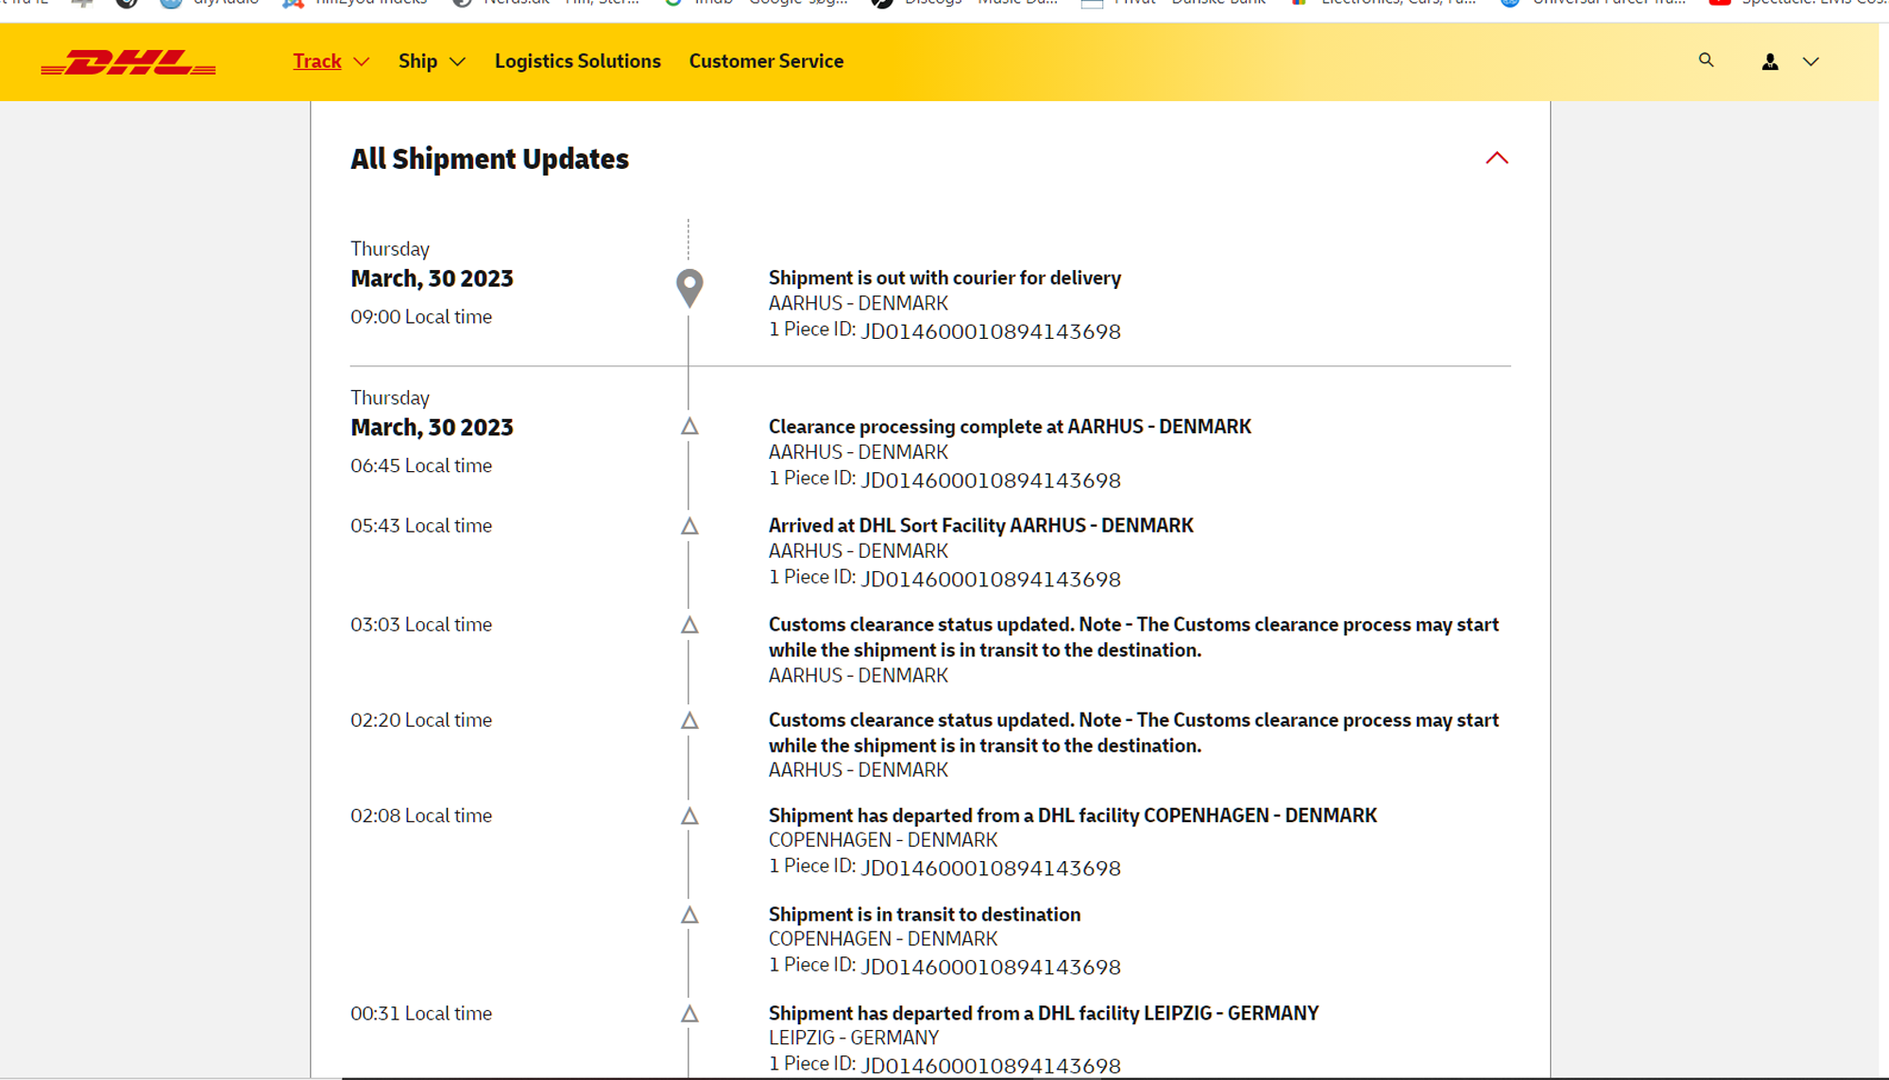Image resolution: width=1889 pixels, height=1080 pixels.
Task: Click the '03:03 Local time' entry
Action: tap(421, 625)
